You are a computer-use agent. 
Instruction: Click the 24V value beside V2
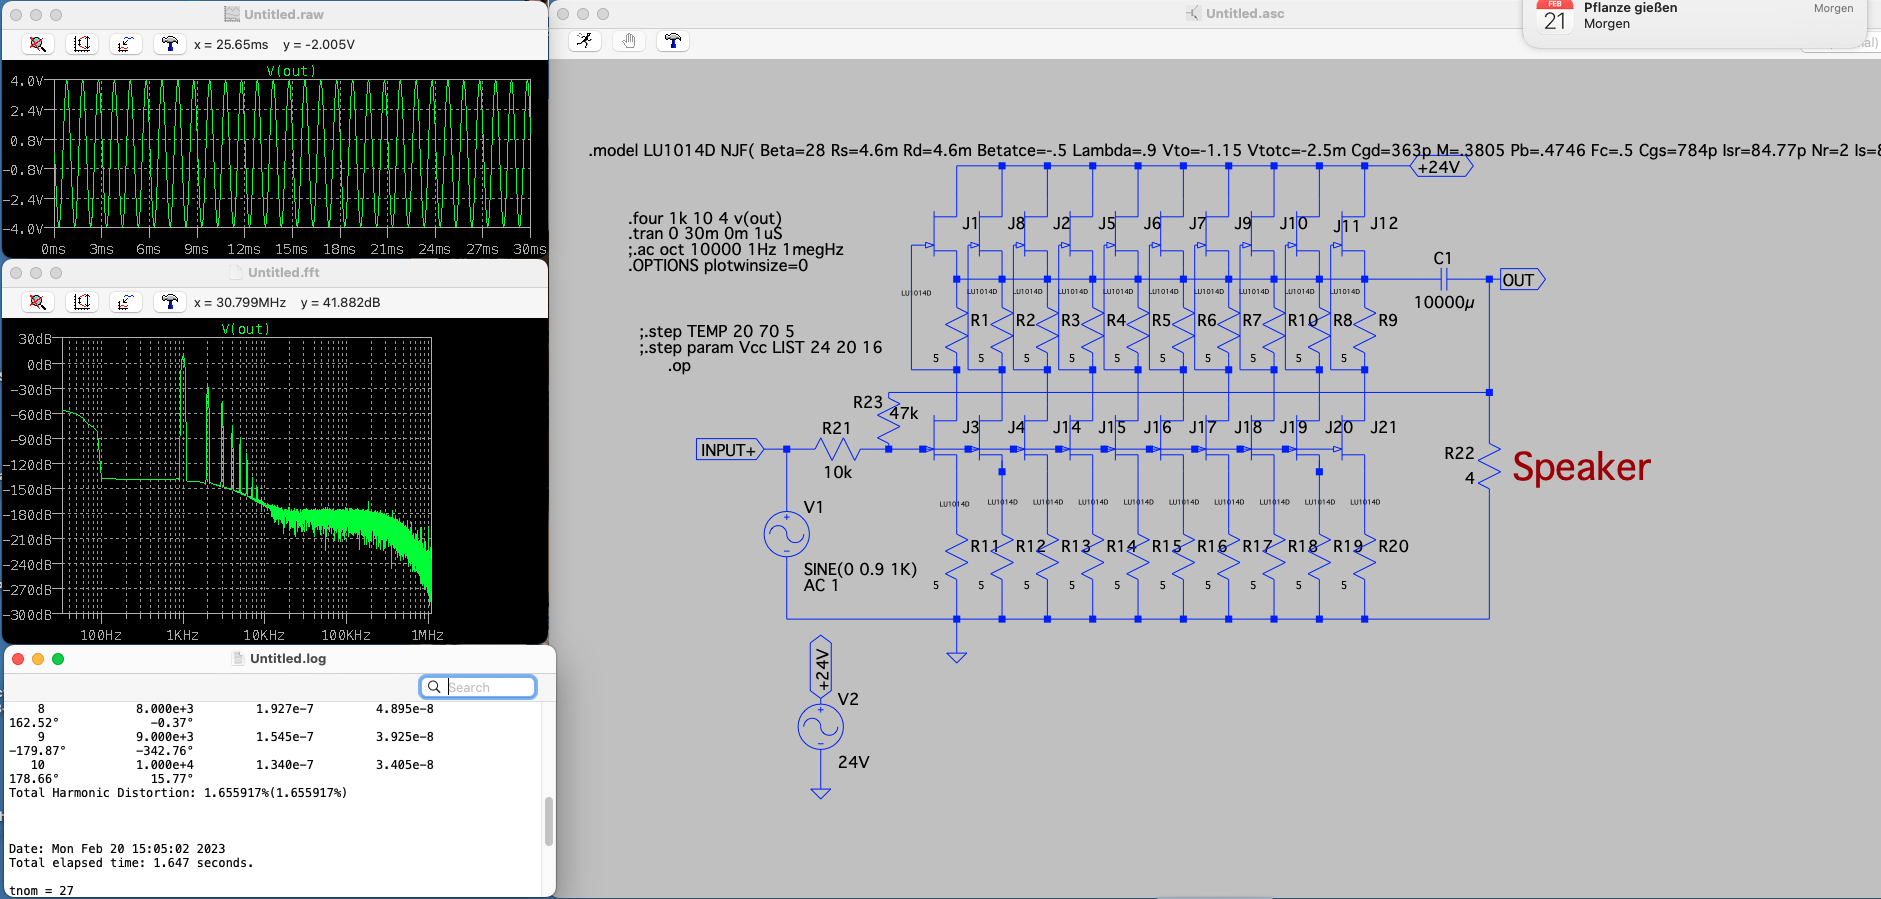tap(853, 762)
